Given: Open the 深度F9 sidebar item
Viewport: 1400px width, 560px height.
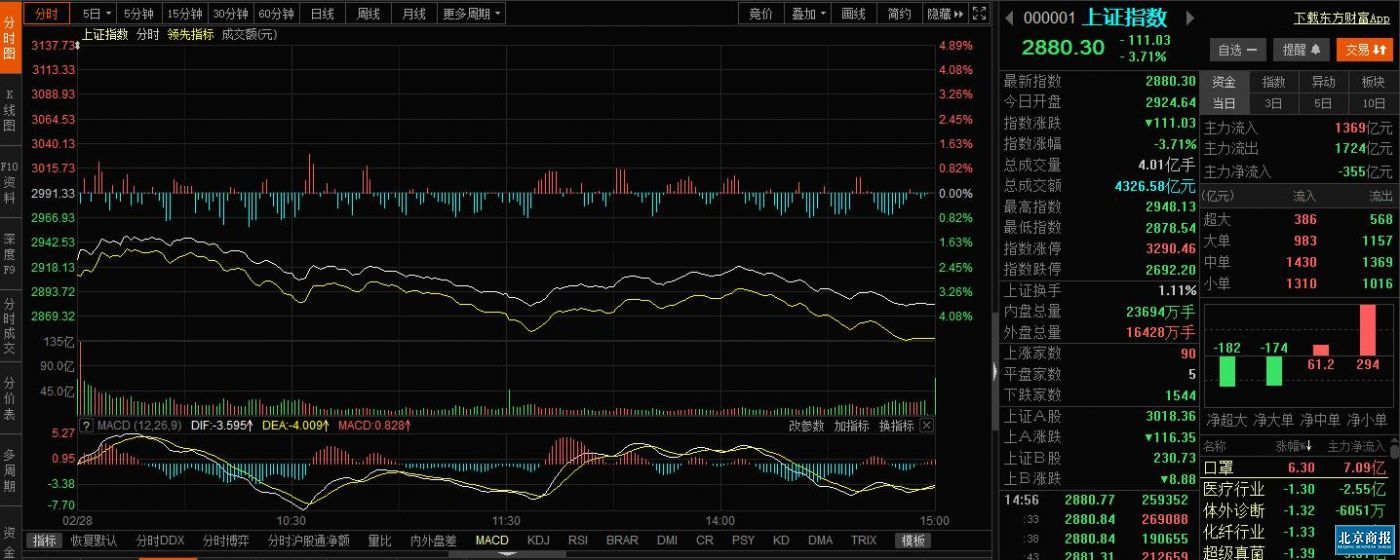Looking at the screenshot, I should pos(9,254).
